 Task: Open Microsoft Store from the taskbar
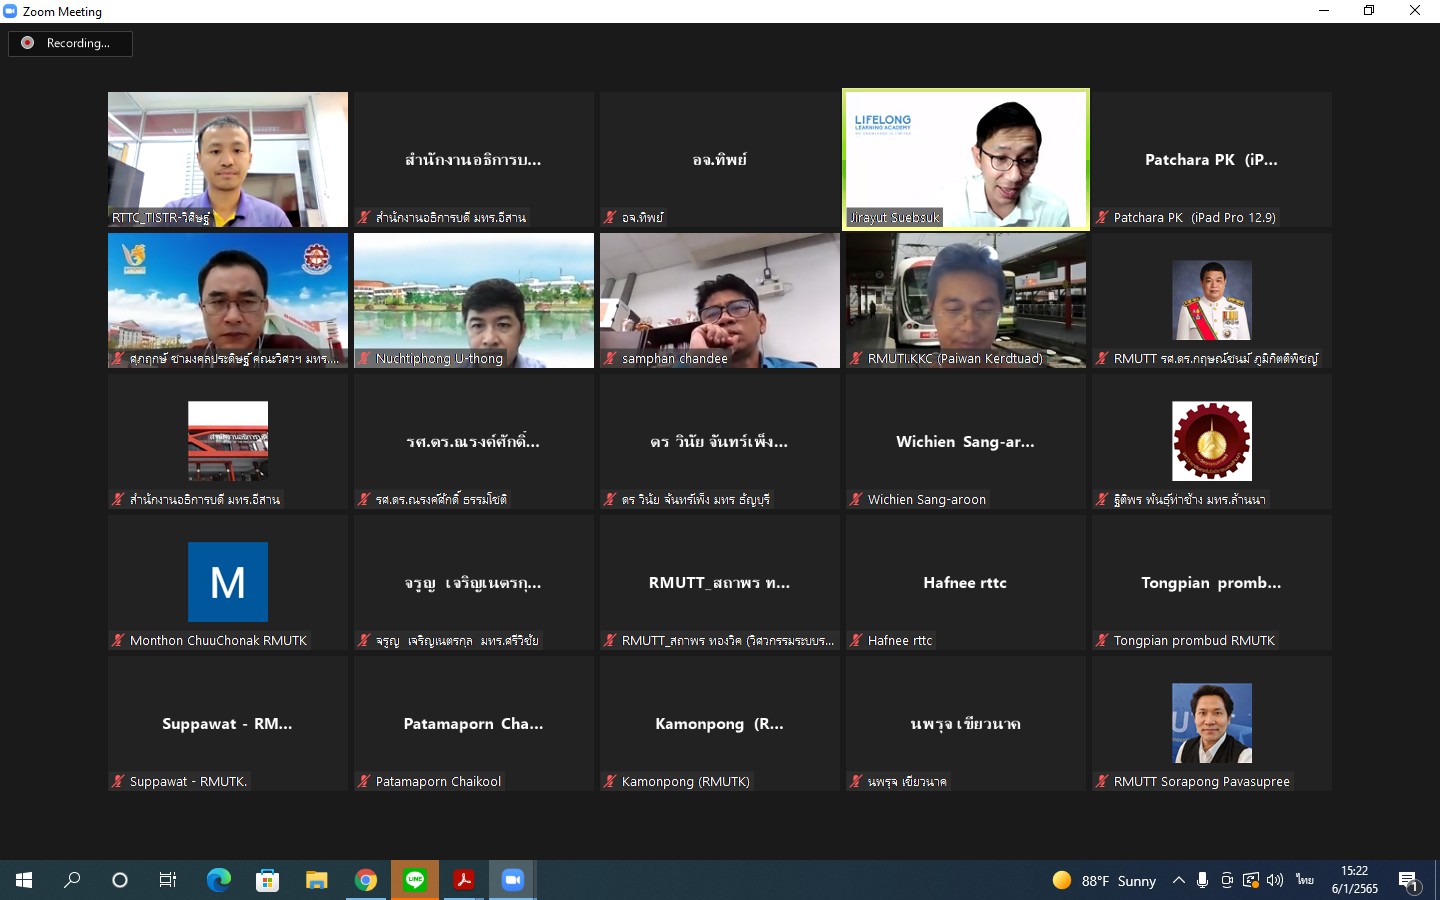tap(267, 880)
